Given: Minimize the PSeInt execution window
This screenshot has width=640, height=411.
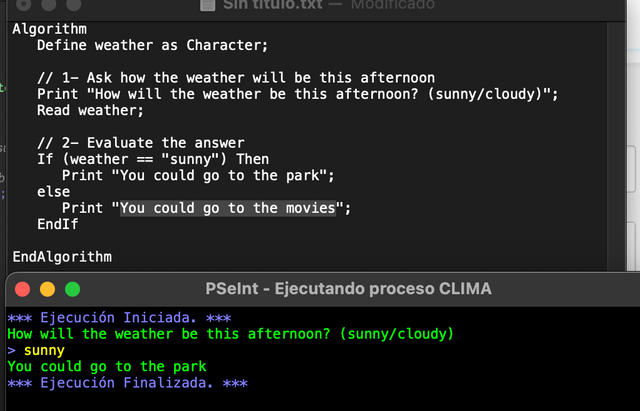Looking at the screenshot, I should (47, 289).
